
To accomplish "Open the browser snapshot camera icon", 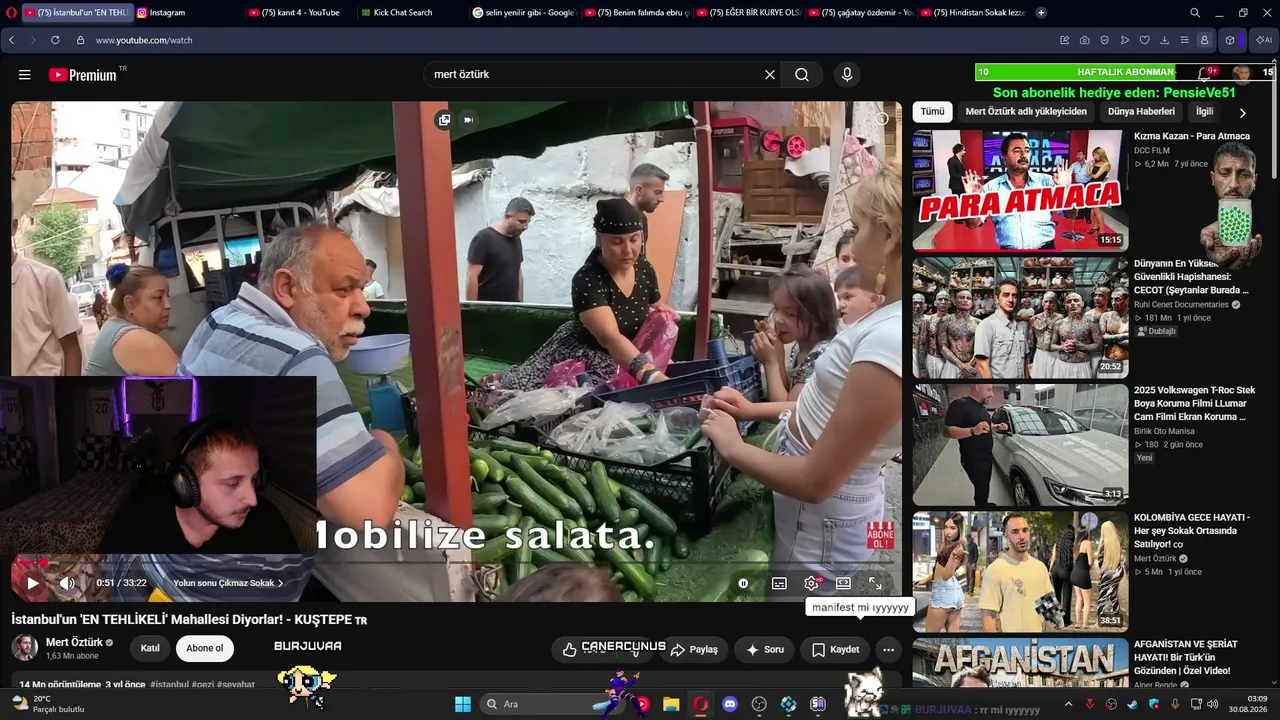I will [1085, 40].
